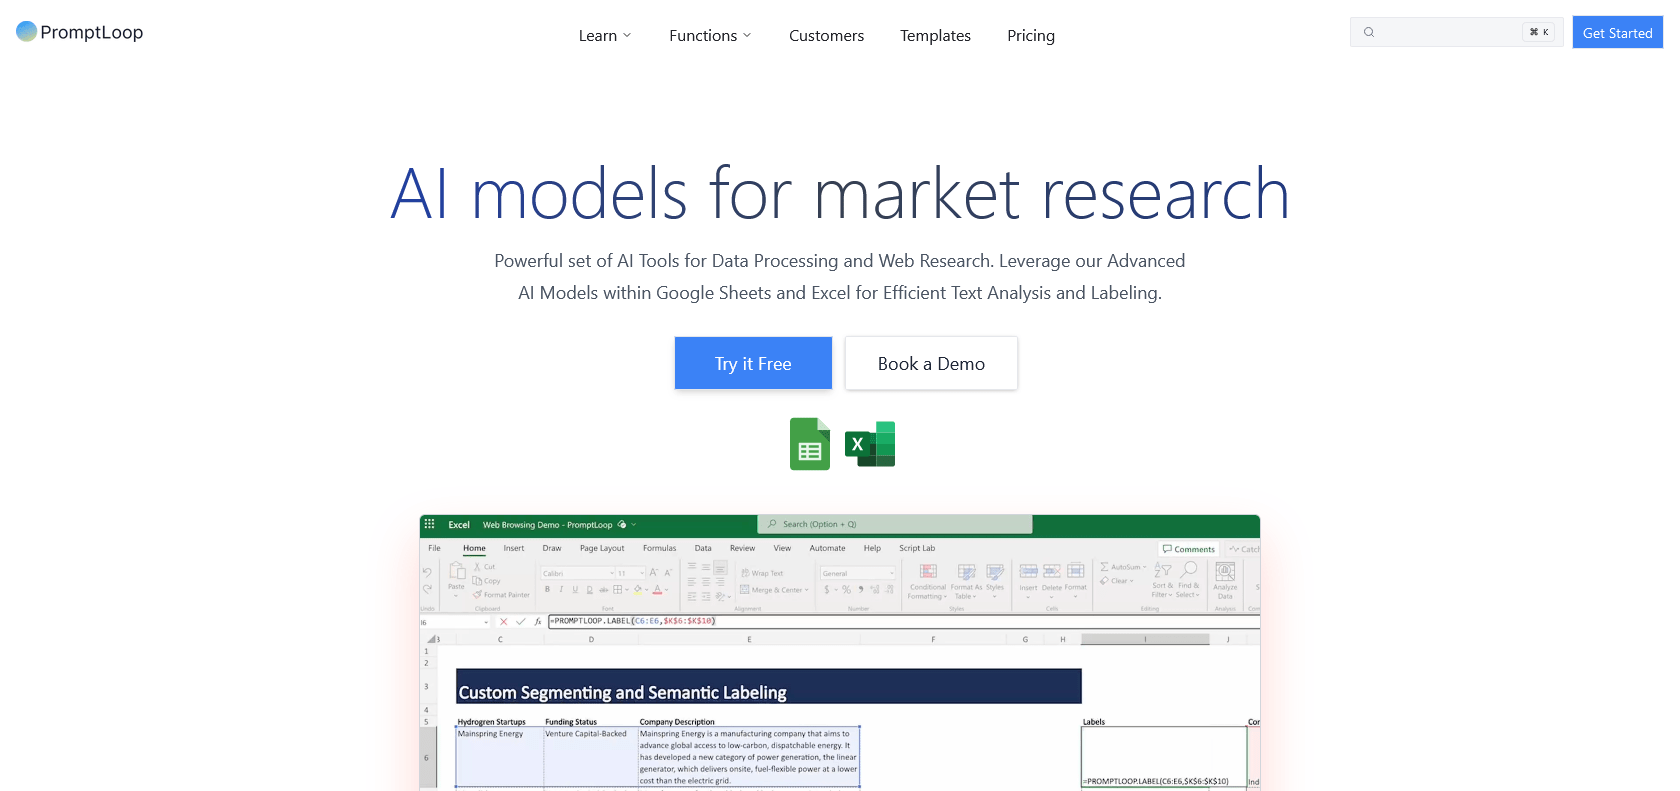Click the Paste clipboard icon
The height and width of the screenshot is (791, 1680).
[457, 570]
